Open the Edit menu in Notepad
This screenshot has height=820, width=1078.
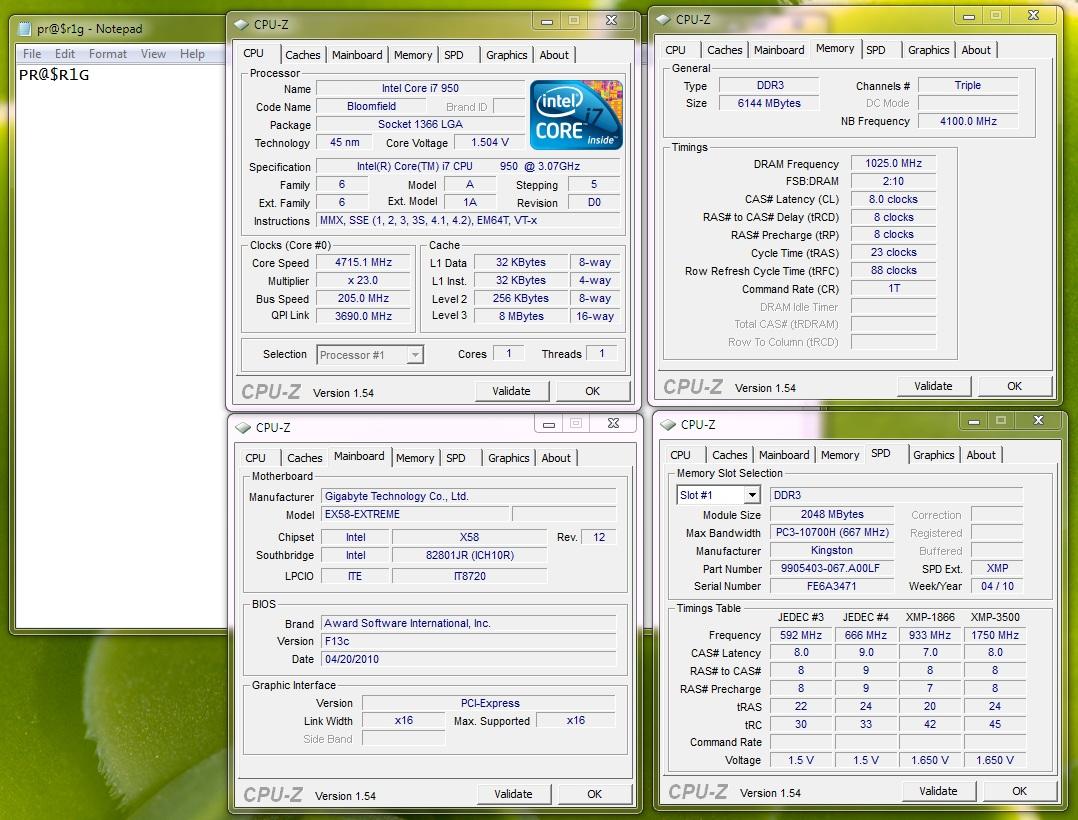(65, 54)
